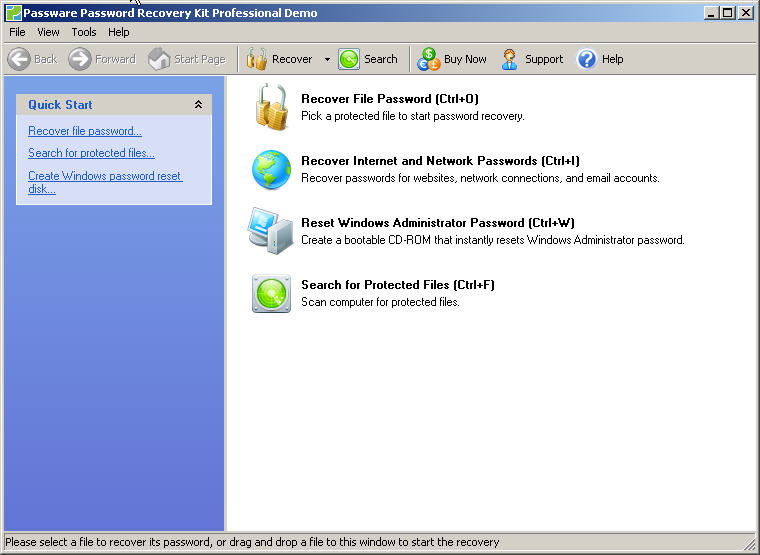This screenshot has width=760, height=555.
Task: Click the Recover padlocks toolbar icon
Action: pos(256,59)
